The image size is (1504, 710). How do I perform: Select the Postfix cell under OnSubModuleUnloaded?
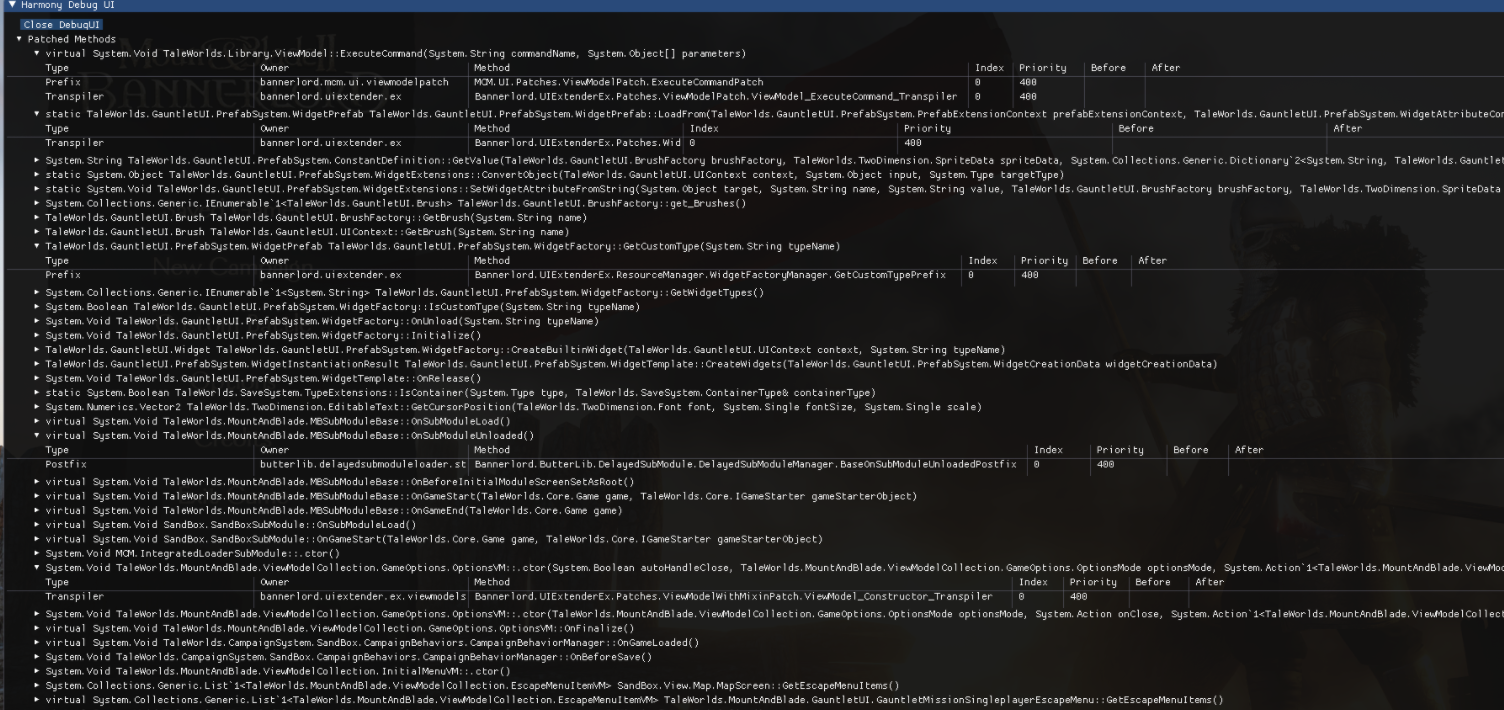(x=66, y=464)
